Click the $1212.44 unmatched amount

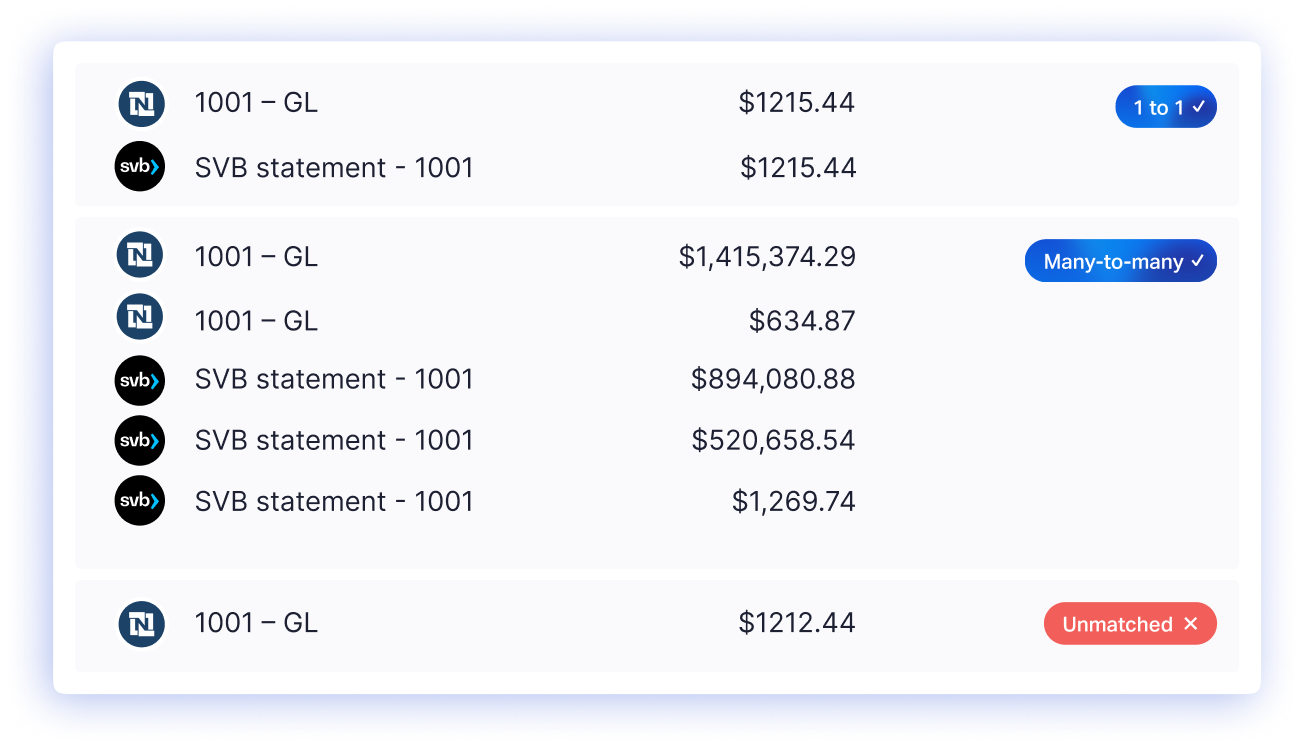click(x=797, y=623)
